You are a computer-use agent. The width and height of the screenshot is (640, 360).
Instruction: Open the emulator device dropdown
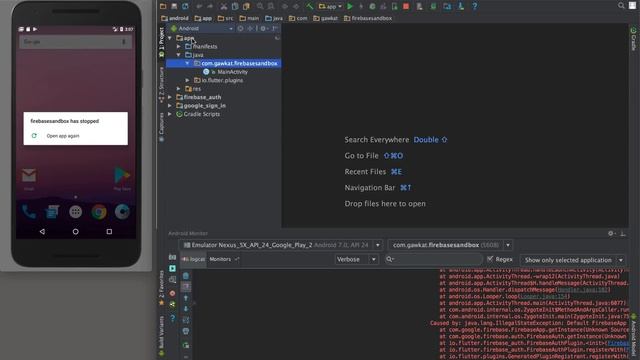(282, 245)
